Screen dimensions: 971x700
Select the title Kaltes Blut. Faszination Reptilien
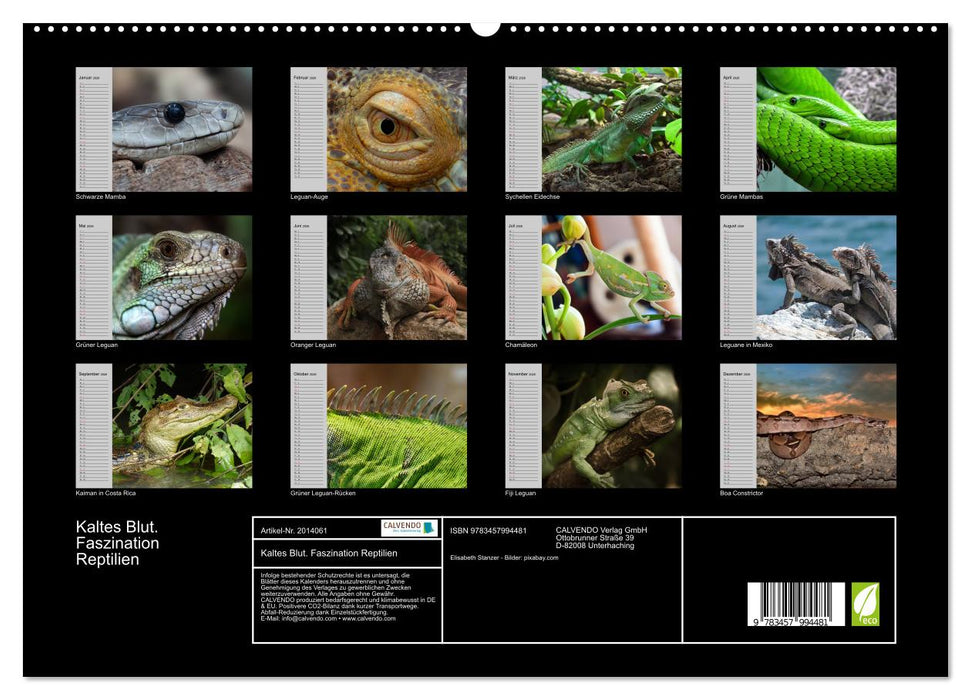tap(115, 543)
